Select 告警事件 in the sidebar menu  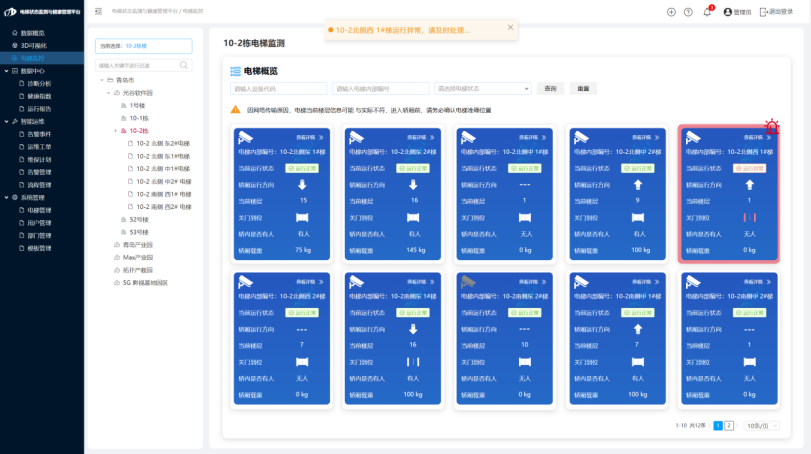point(38,134)
